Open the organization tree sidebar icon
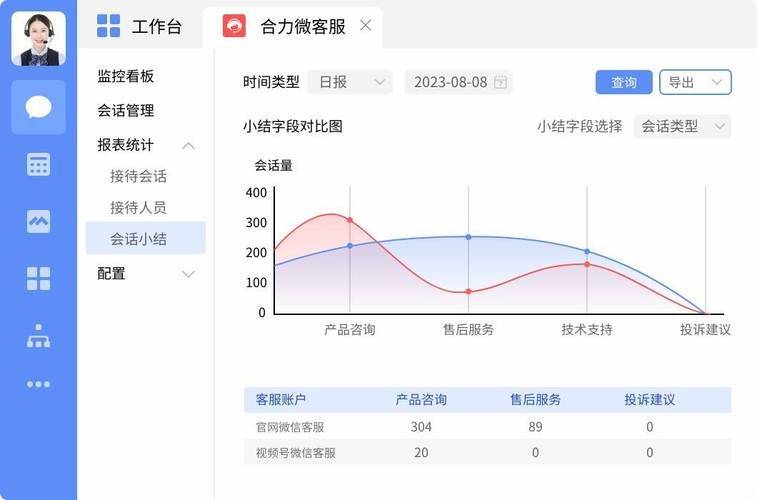Image resolution: width=757 pixels, height=500 pixels. 39,336
